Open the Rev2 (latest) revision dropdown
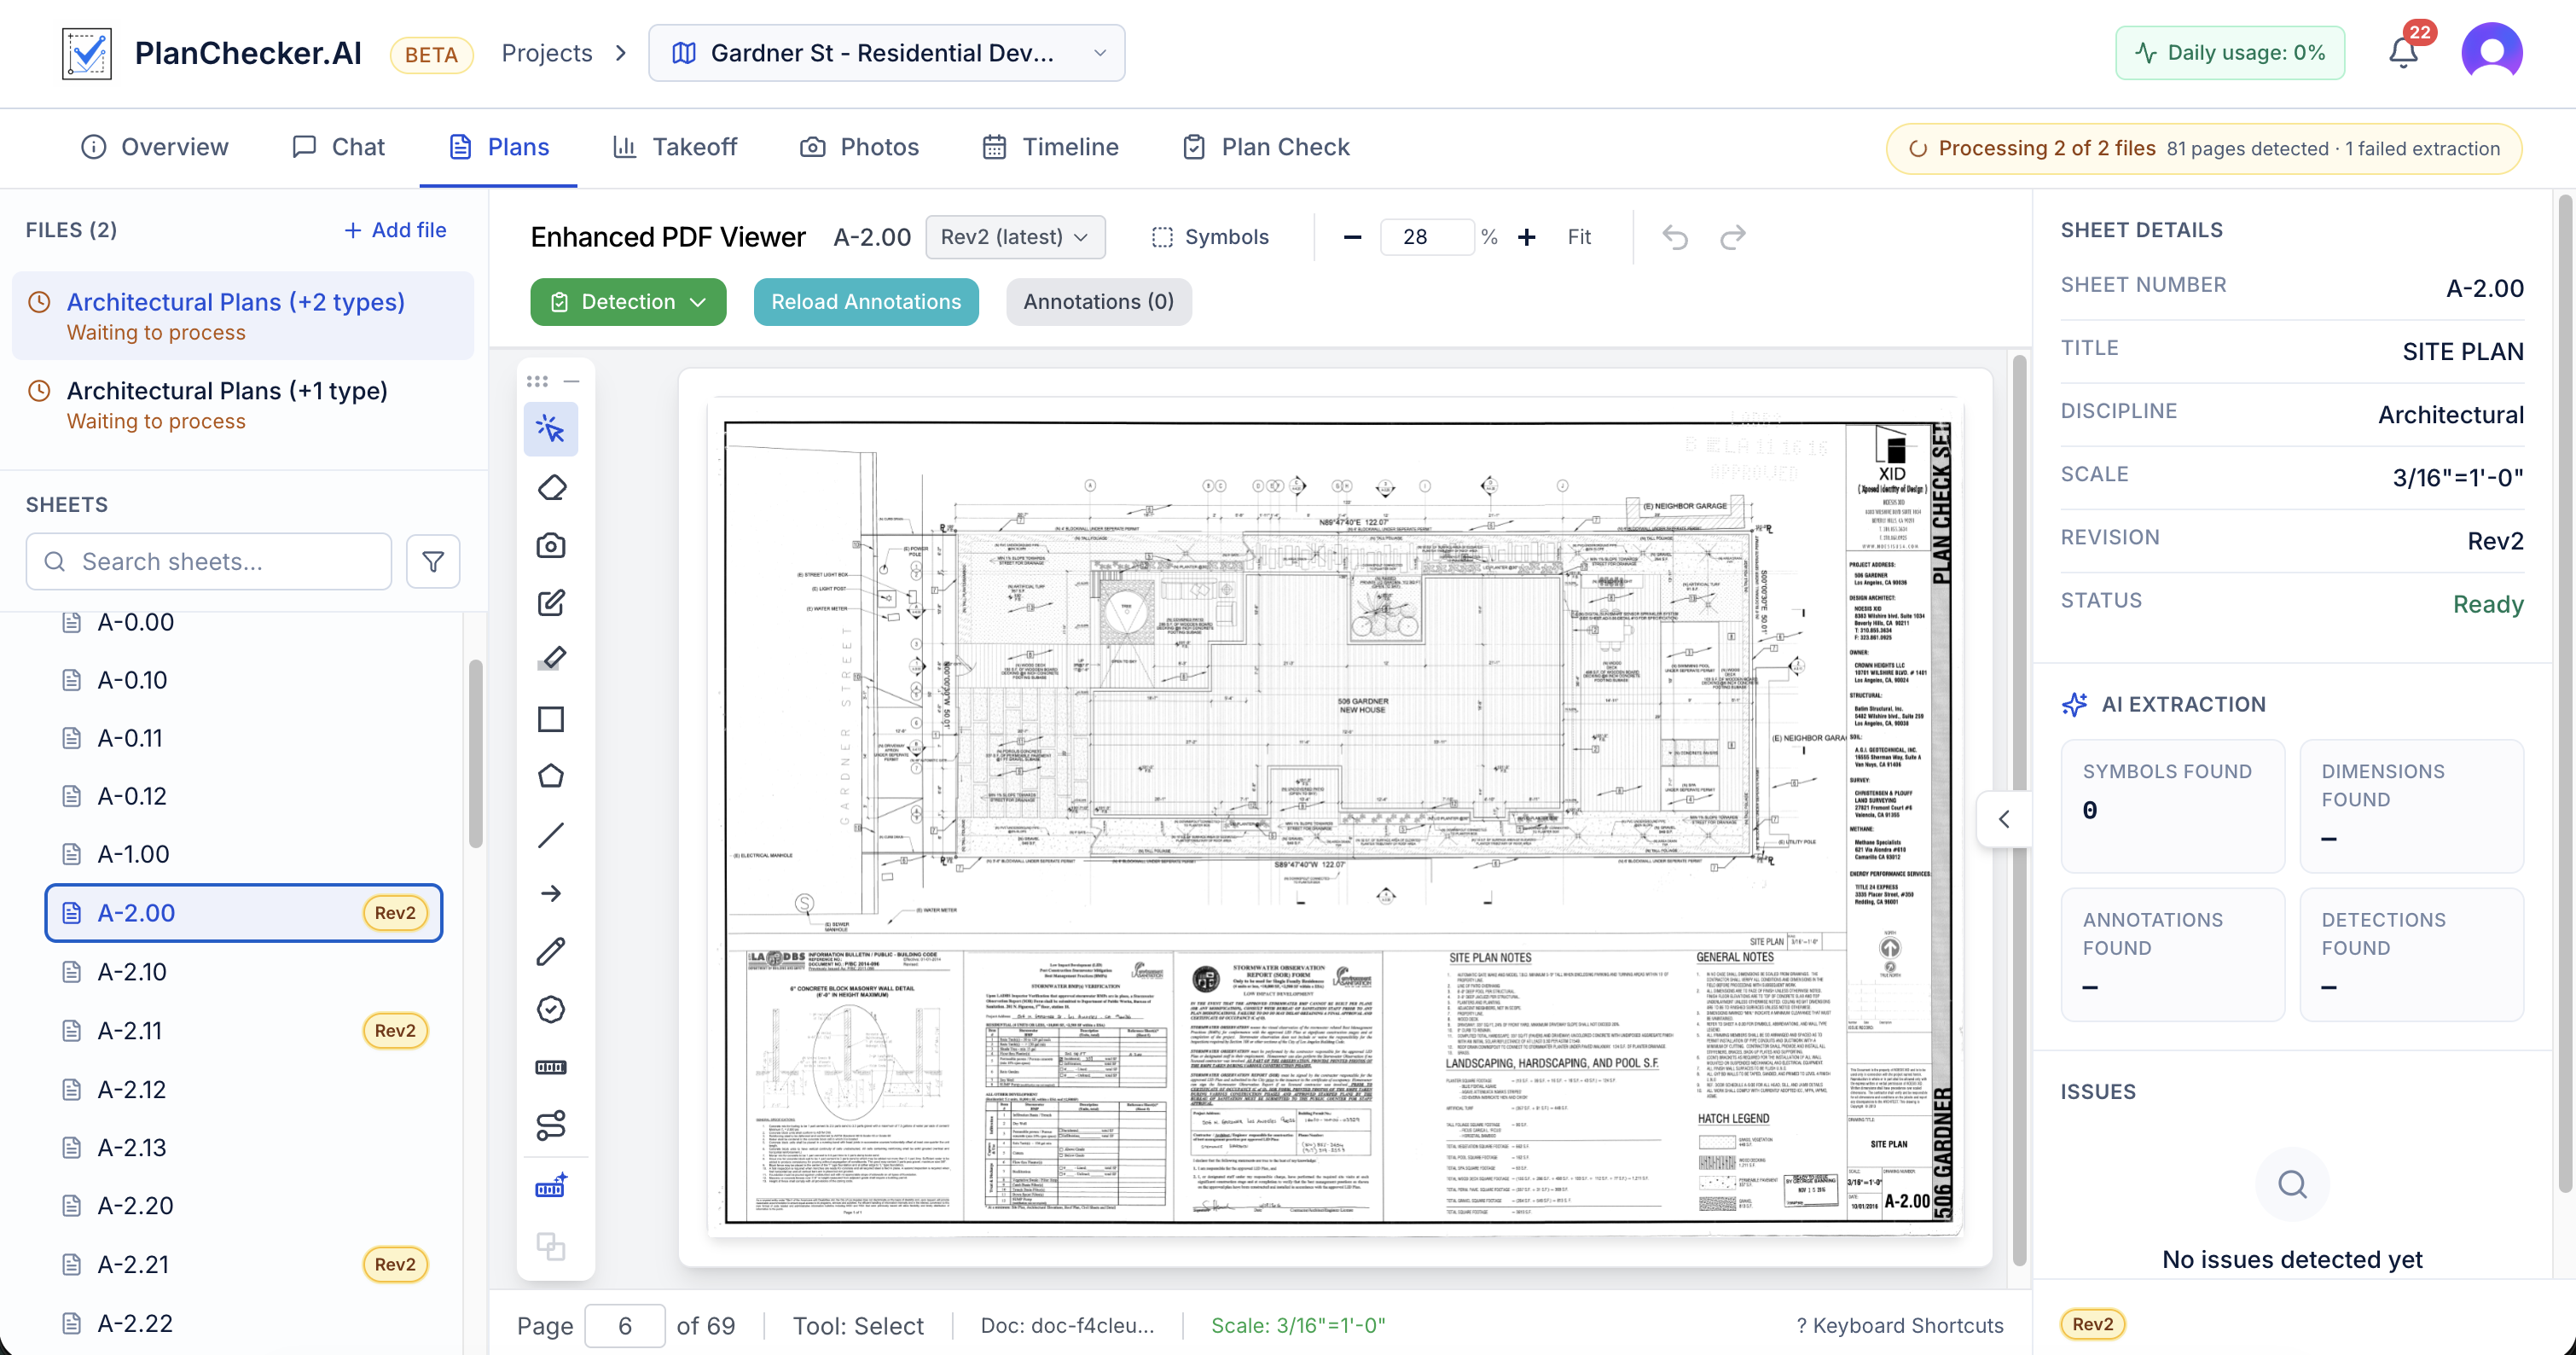The height and width of the screenshot is (1355, 2576). click(1015, 237)
